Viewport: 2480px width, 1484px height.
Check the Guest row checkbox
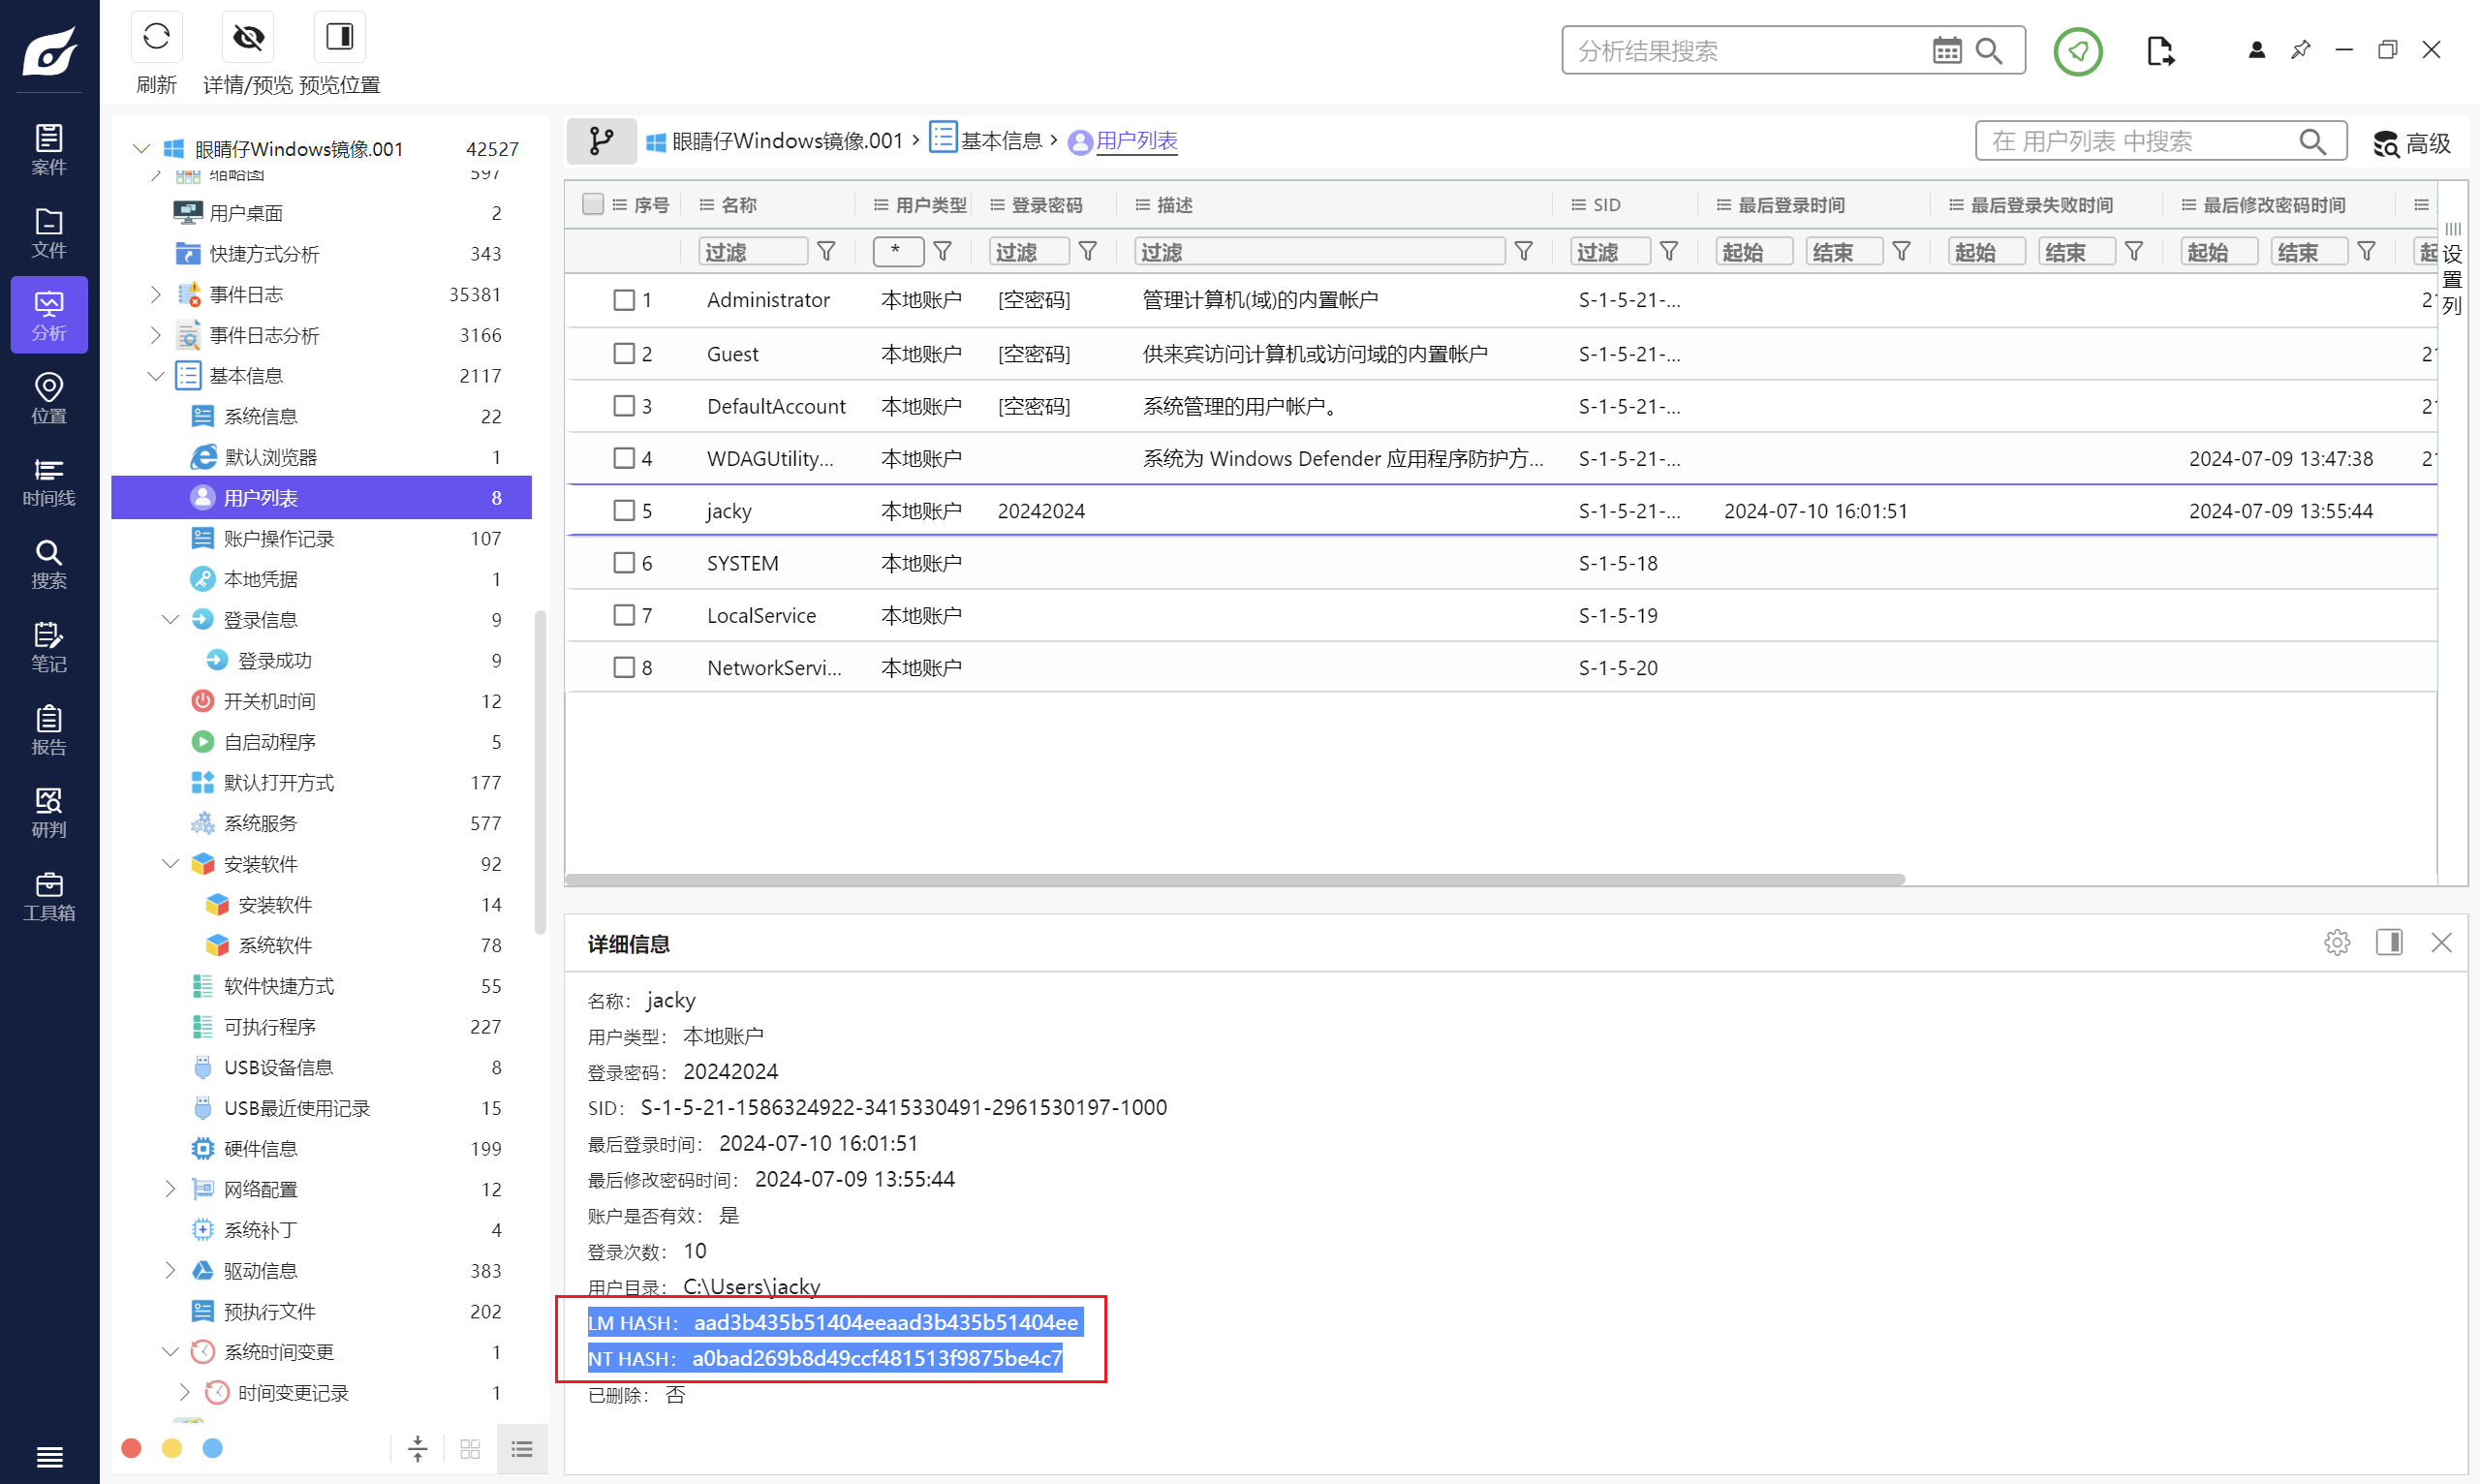pos(624,354)
